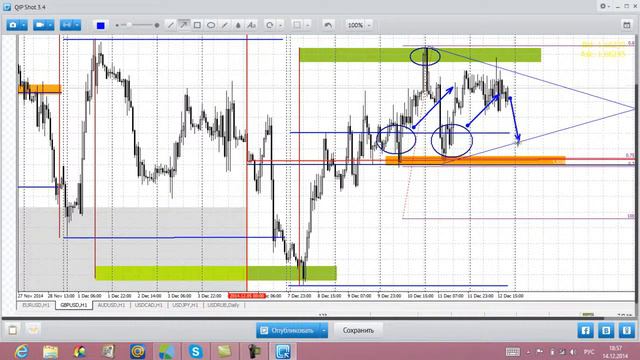The height and width of the screenshot is (360, 640).
Task: Open QIP Shot settings gear menu
Action: coord(604,6)
